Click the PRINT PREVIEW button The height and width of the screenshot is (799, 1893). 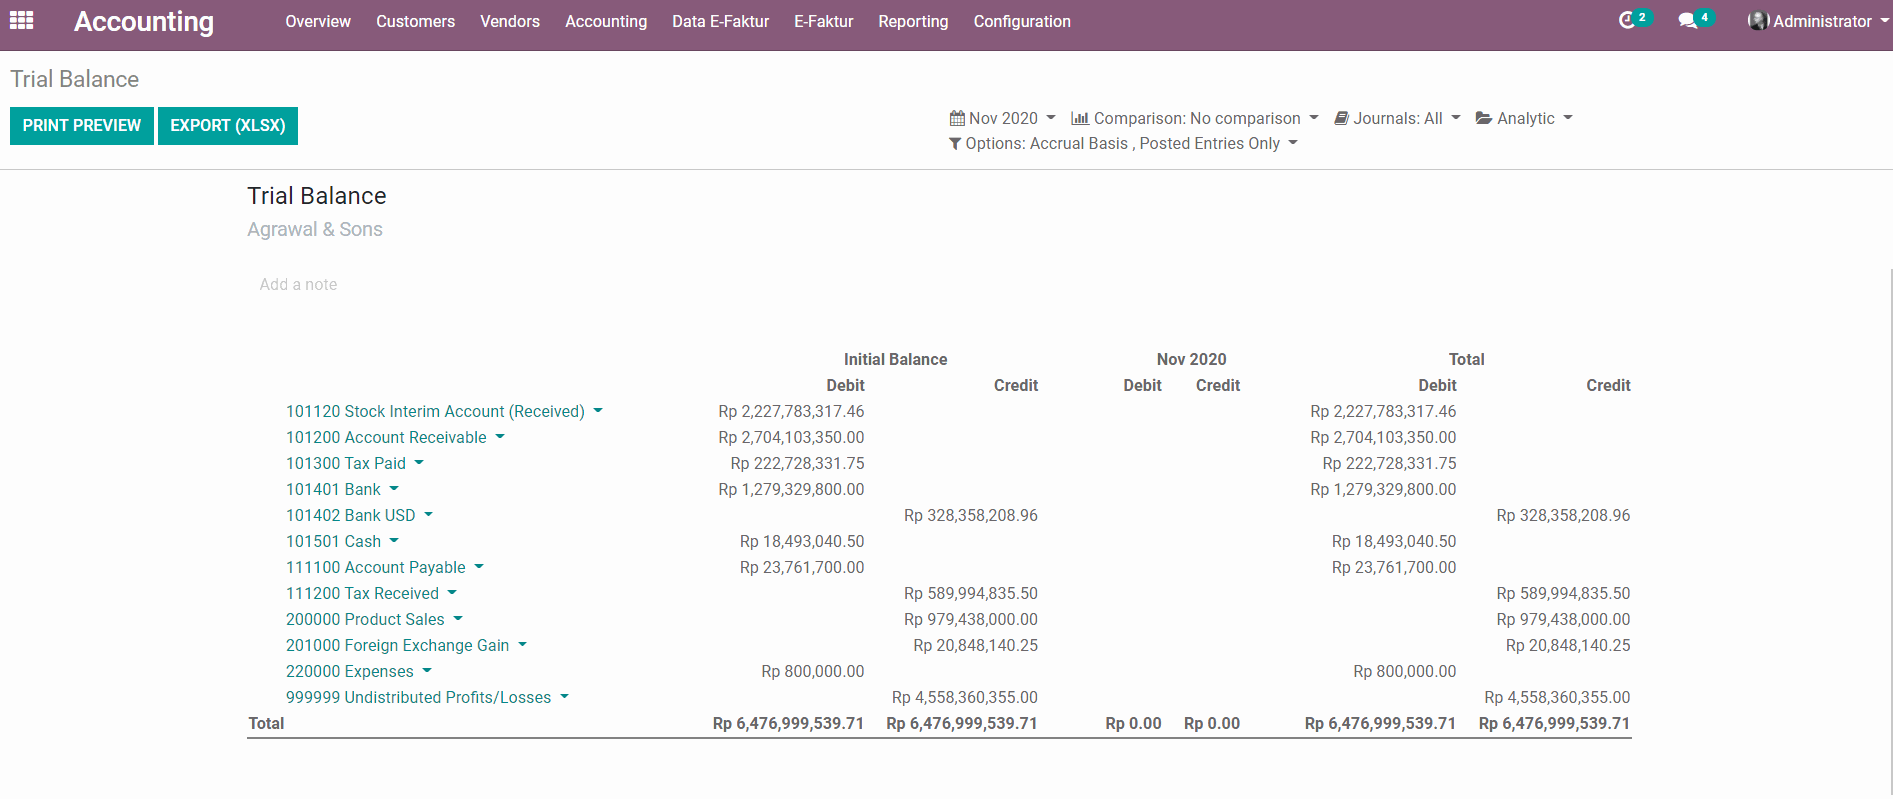82,126
